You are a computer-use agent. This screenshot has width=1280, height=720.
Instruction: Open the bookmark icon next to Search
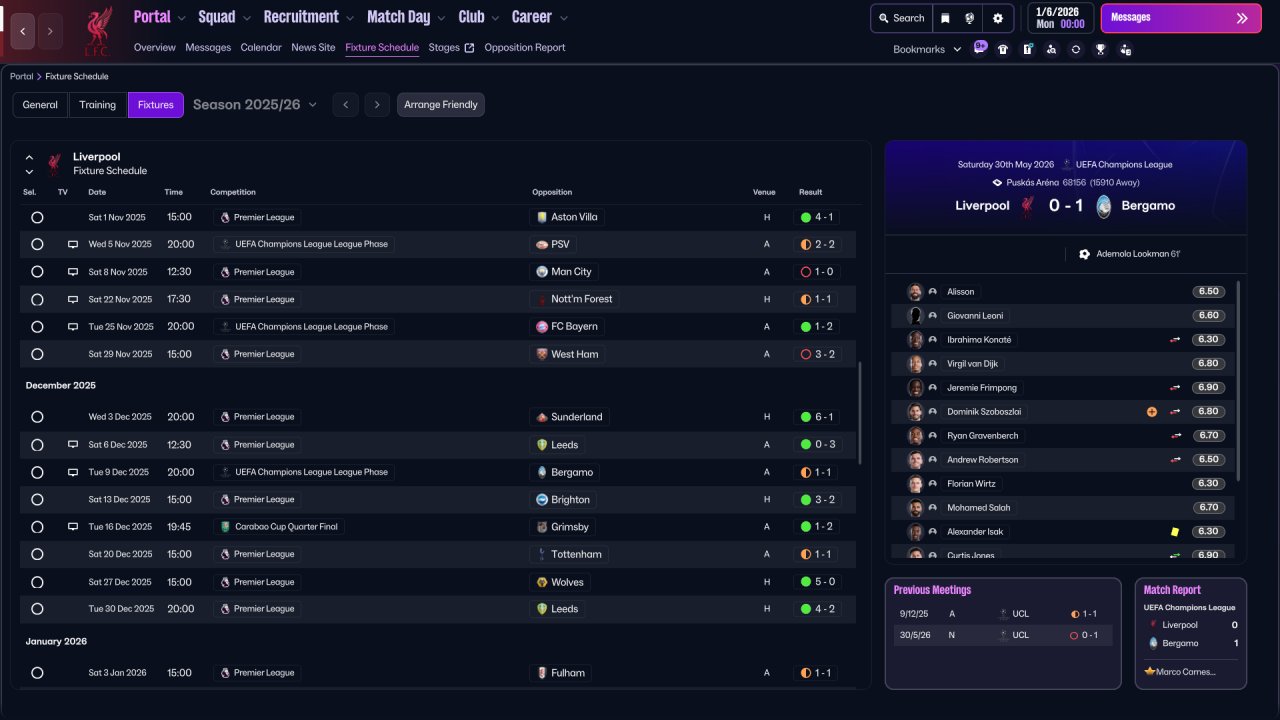point(945,18)
